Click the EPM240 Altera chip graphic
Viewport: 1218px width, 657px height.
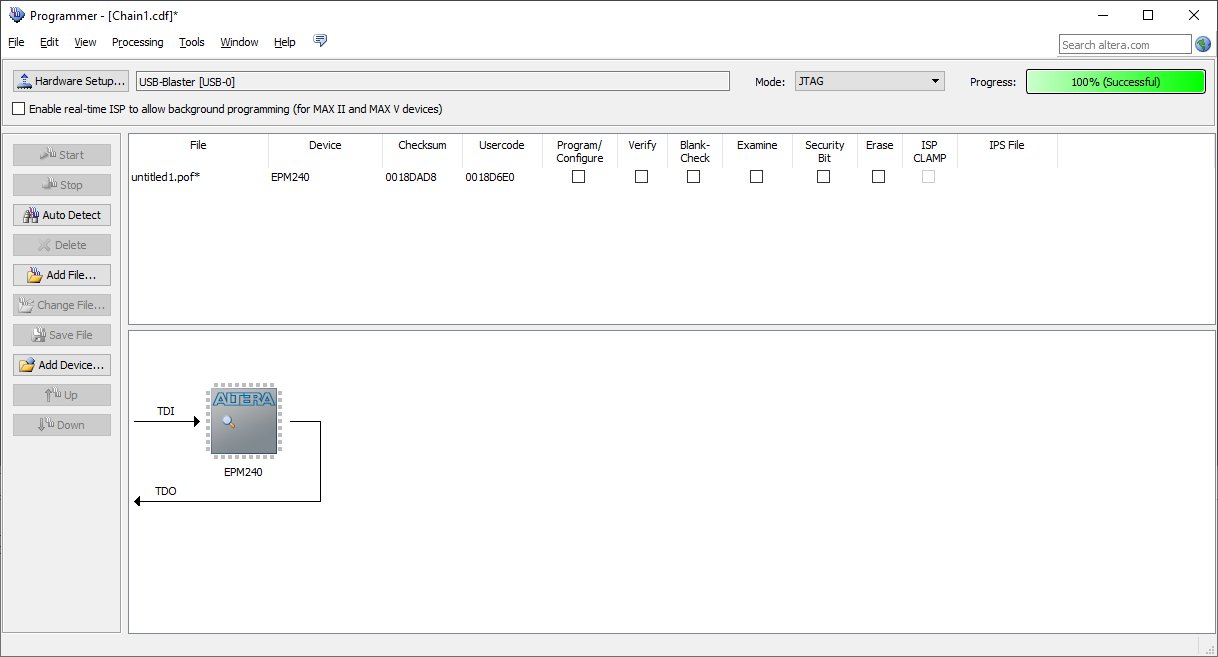244,421
